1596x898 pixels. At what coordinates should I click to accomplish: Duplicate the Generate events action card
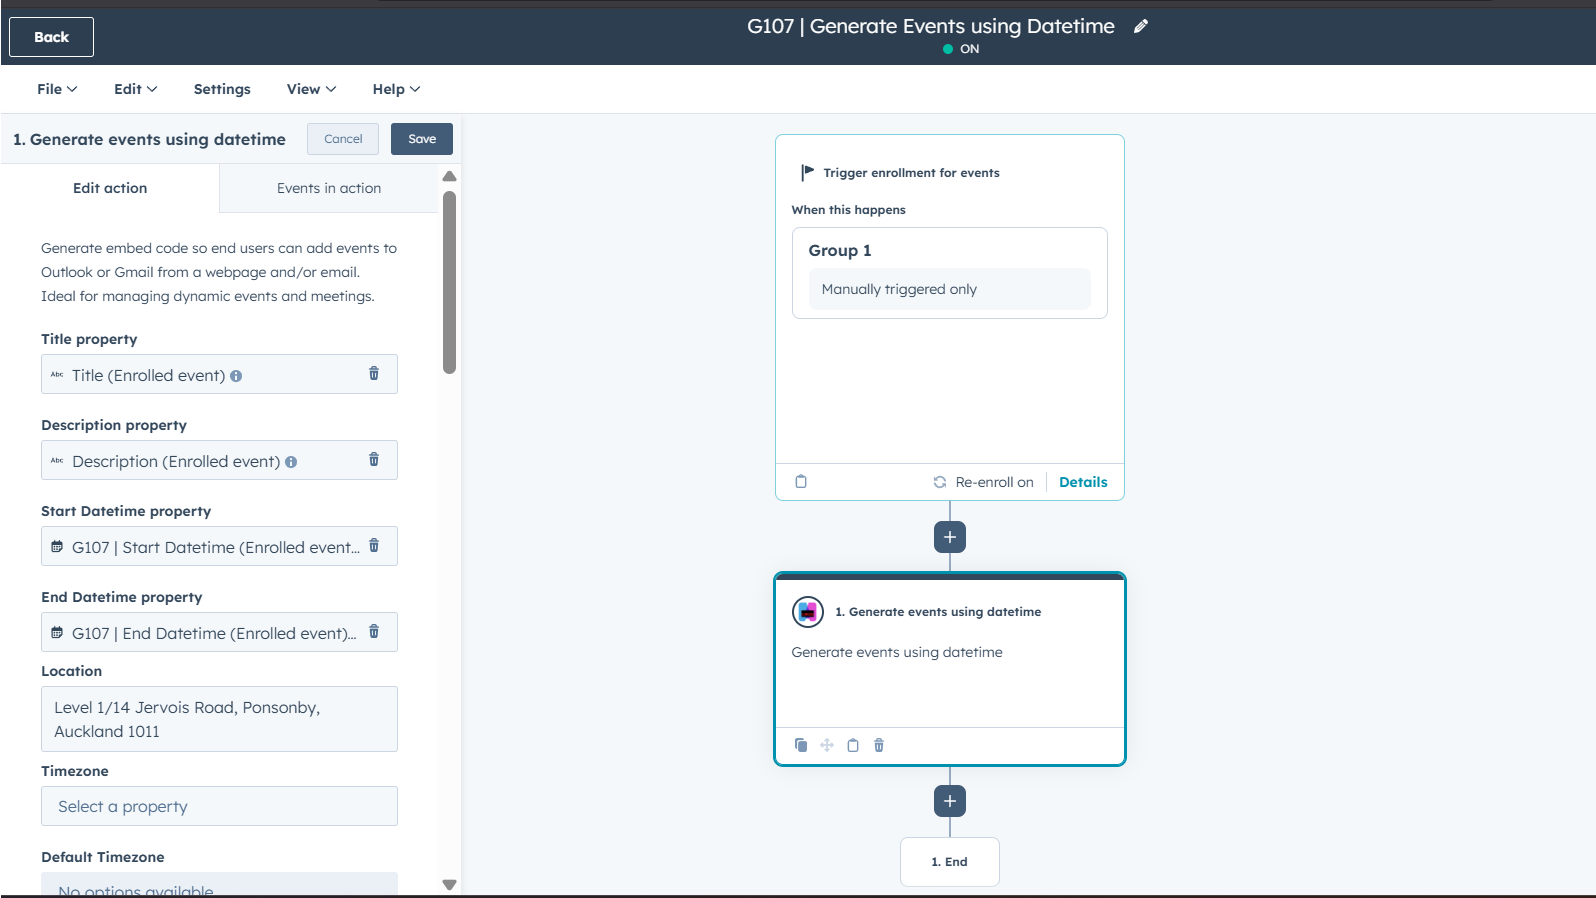coord(801,745)
